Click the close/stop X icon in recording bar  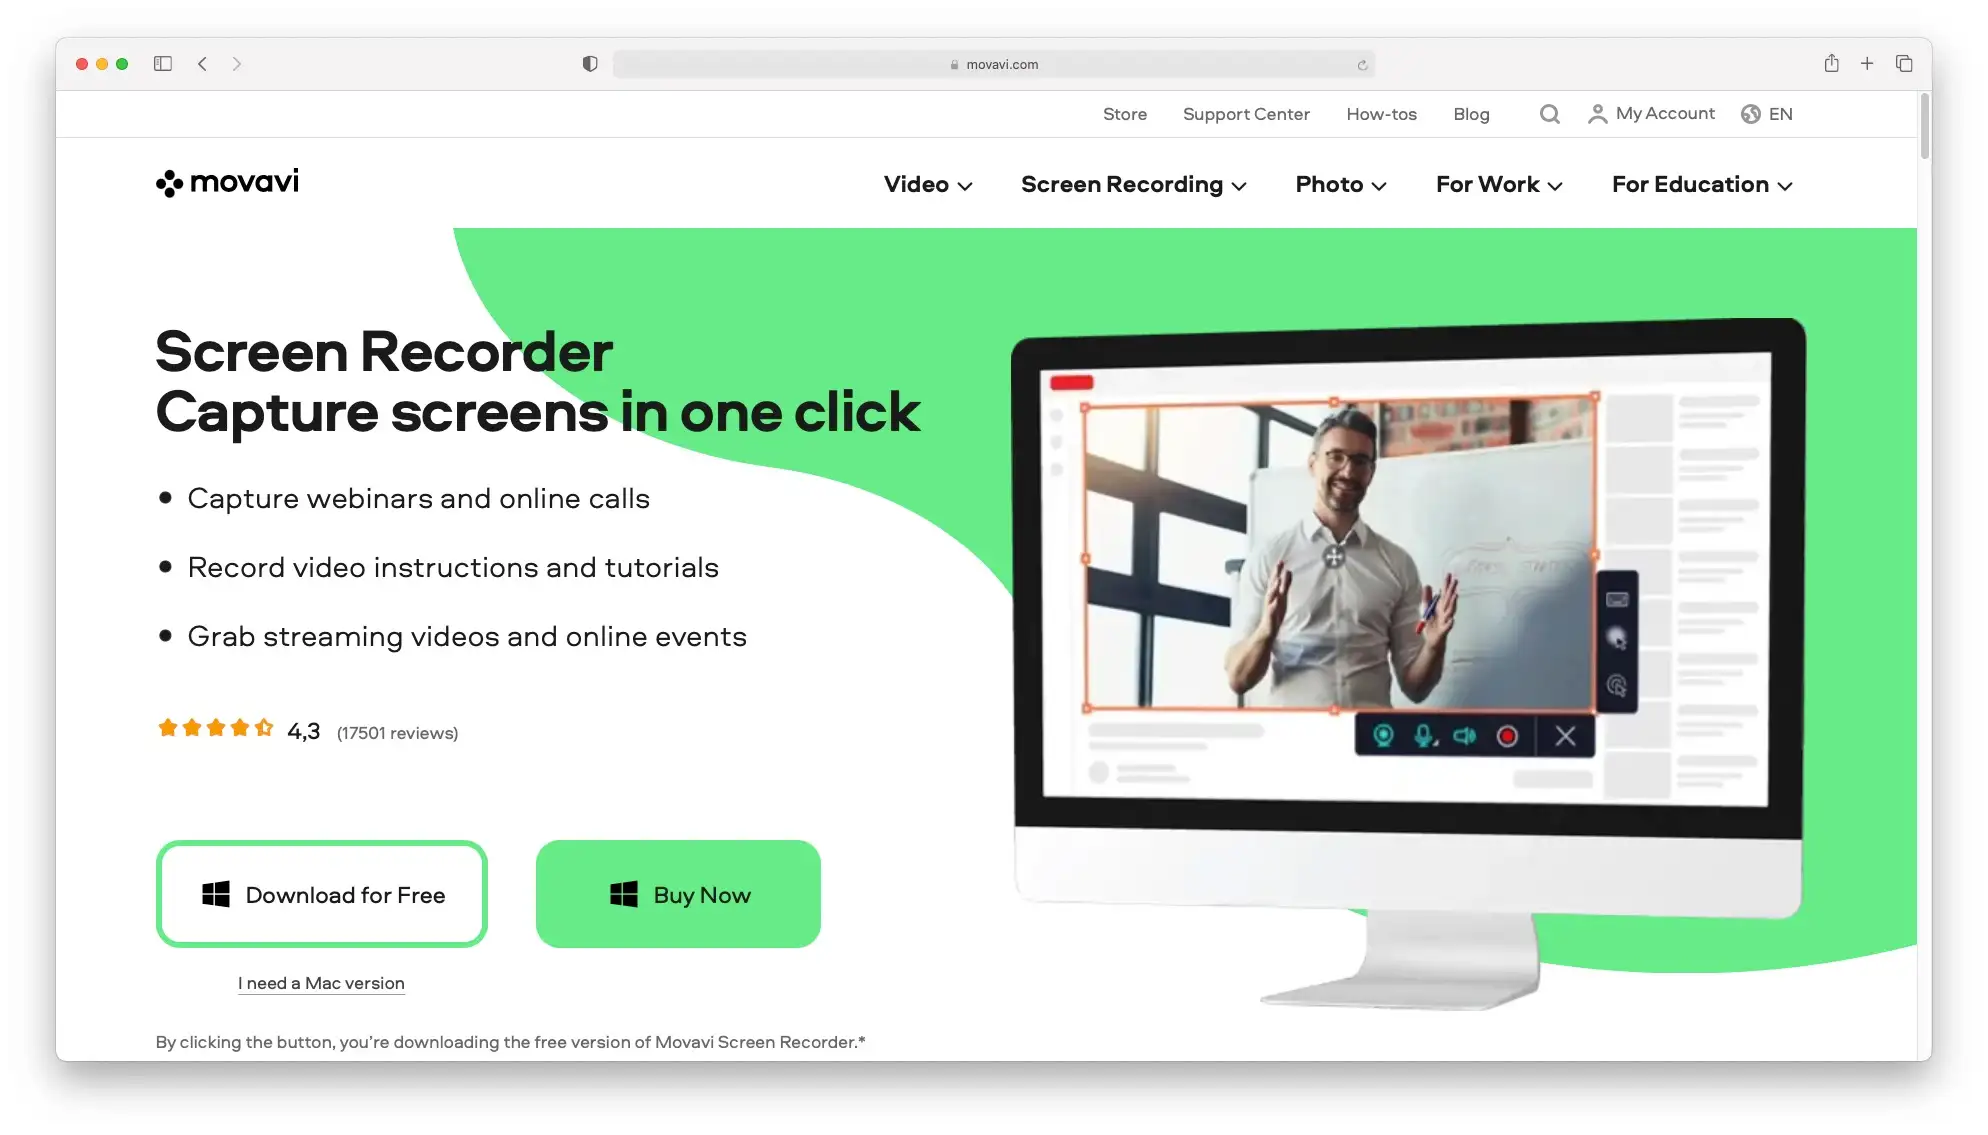(1565, 736)
